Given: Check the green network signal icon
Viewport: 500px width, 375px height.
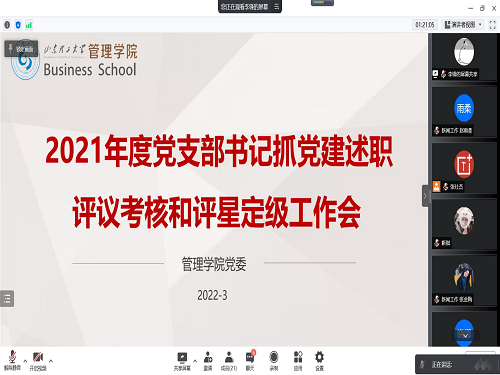Looking at the screenshot, I should click(29, 25).
